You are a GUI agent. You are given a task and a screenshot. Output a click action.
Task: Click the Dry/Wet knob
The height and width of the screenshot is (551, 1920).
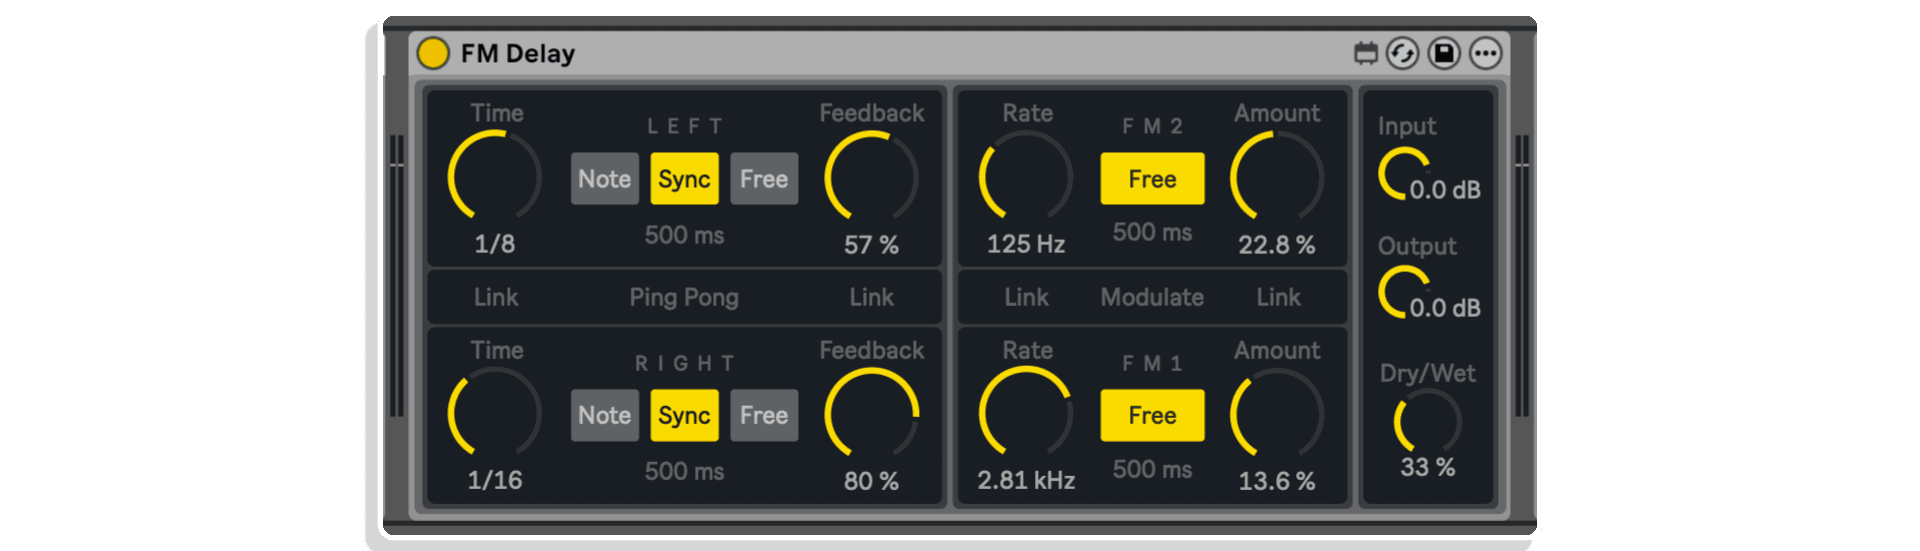coord(1428,421)
